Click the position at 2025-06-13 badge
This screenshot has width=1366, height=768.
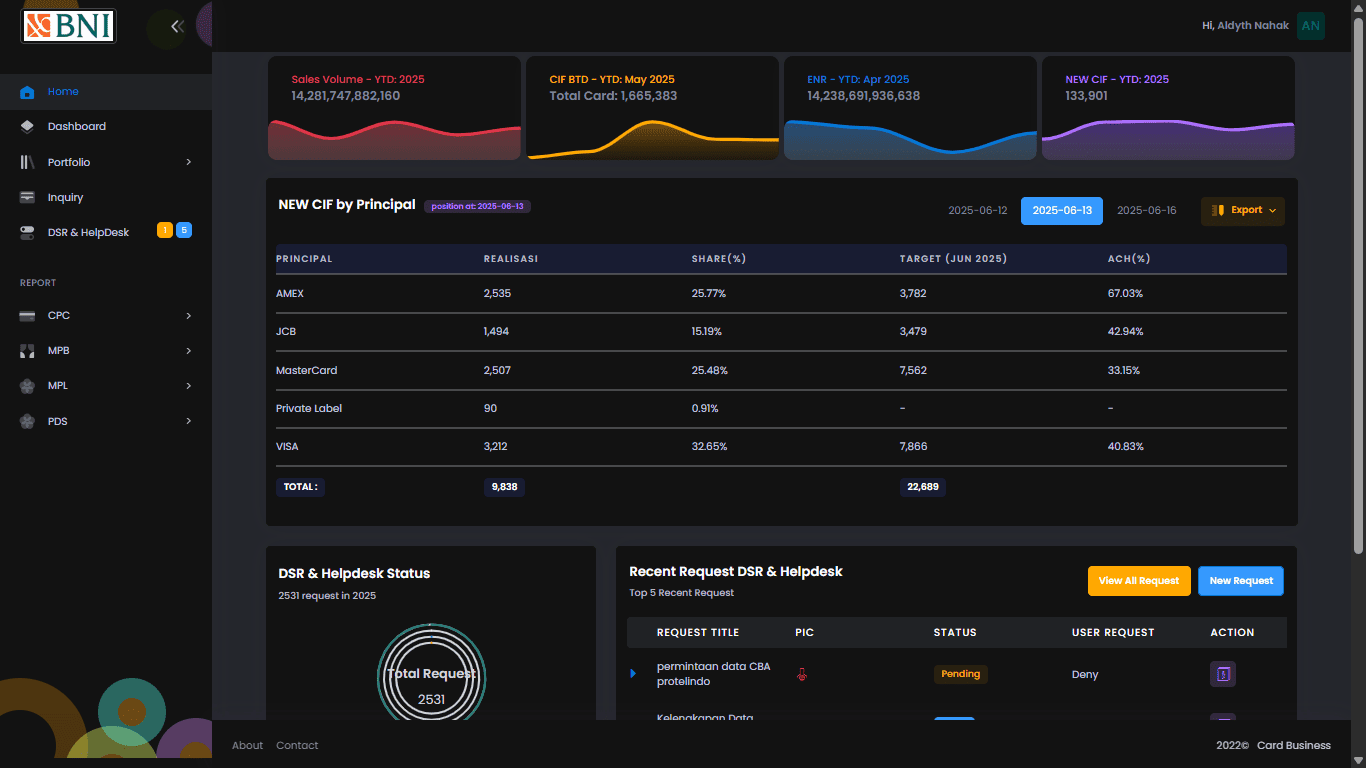pyautogui.click(x=477, y=206)
